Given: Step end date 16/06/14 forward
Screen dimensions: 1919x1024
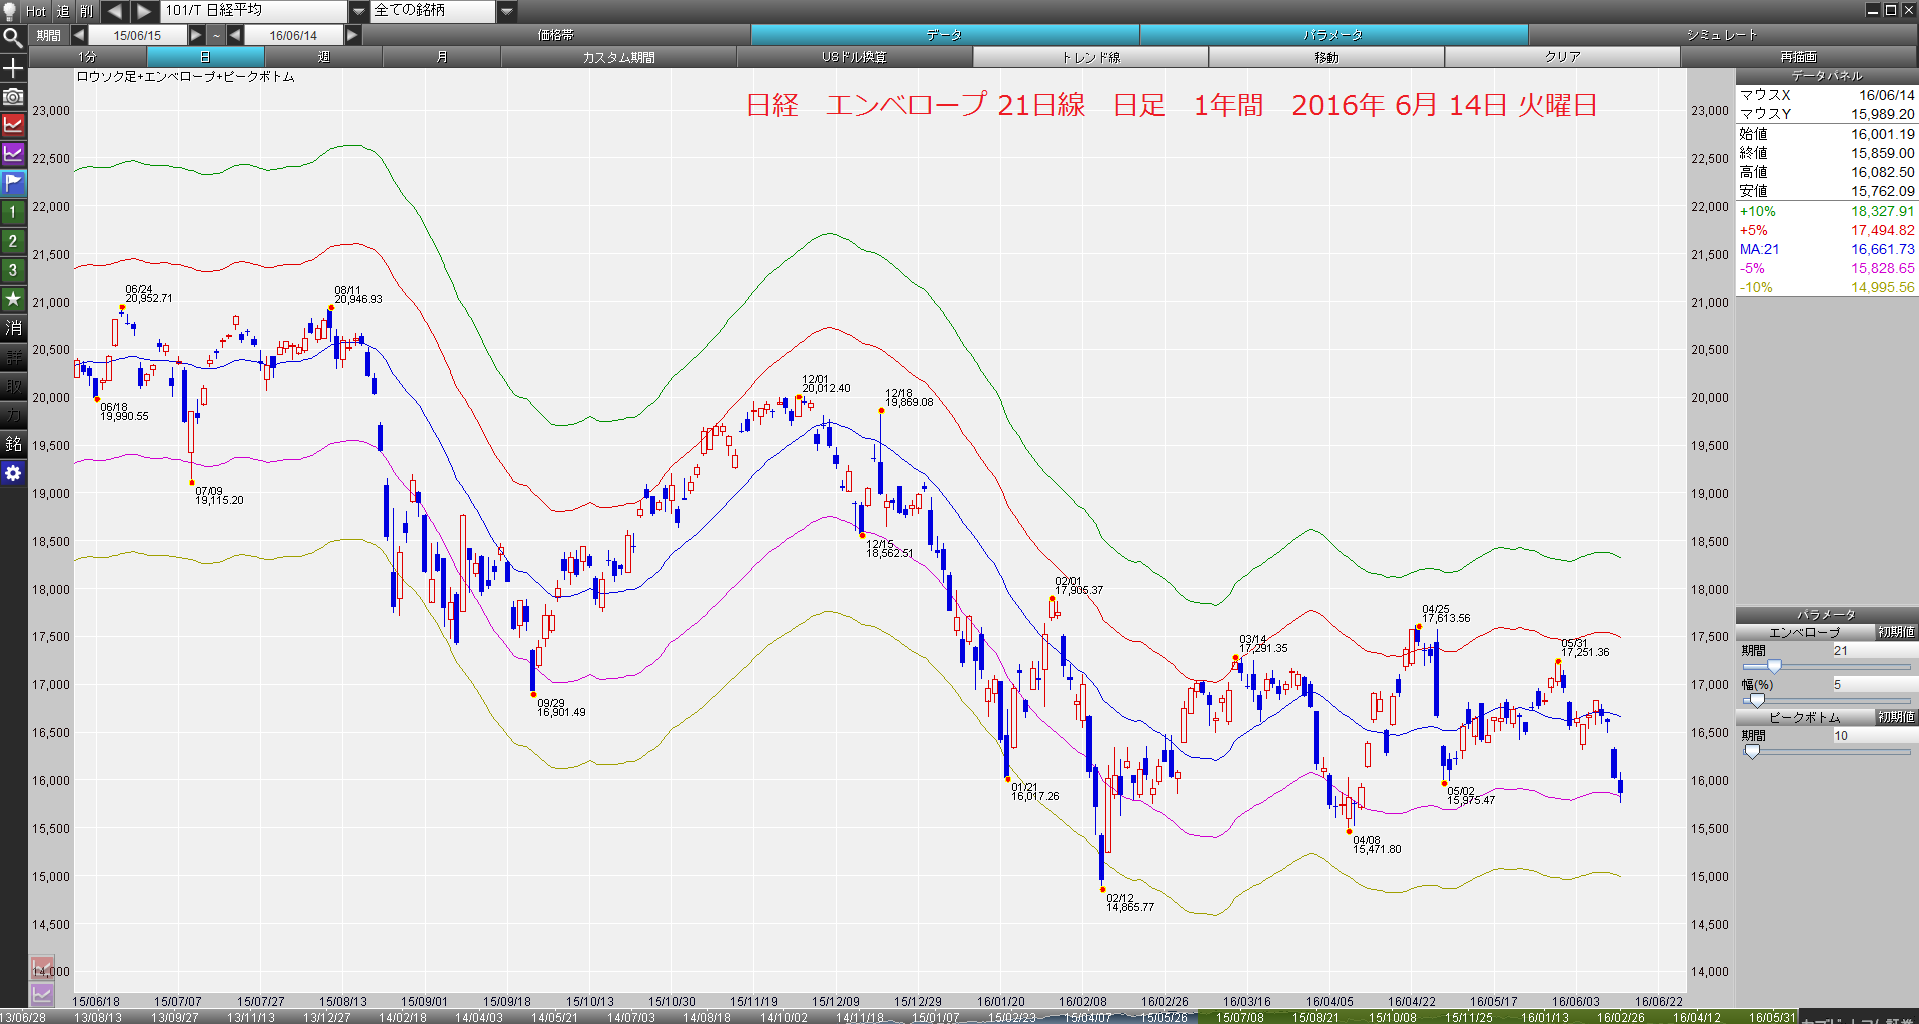Looking at the screenshot, I should pos(352,35).
